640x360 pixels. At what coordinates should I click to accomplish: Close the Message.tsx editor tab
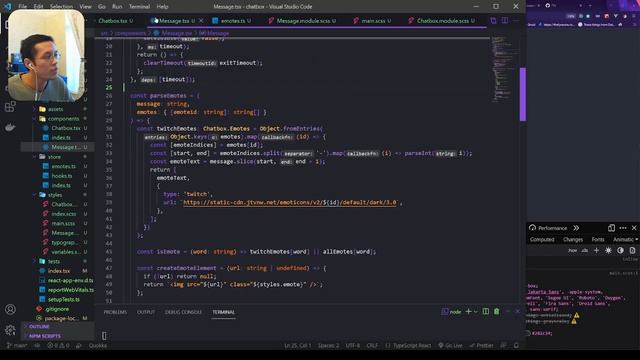coord(201,20)
